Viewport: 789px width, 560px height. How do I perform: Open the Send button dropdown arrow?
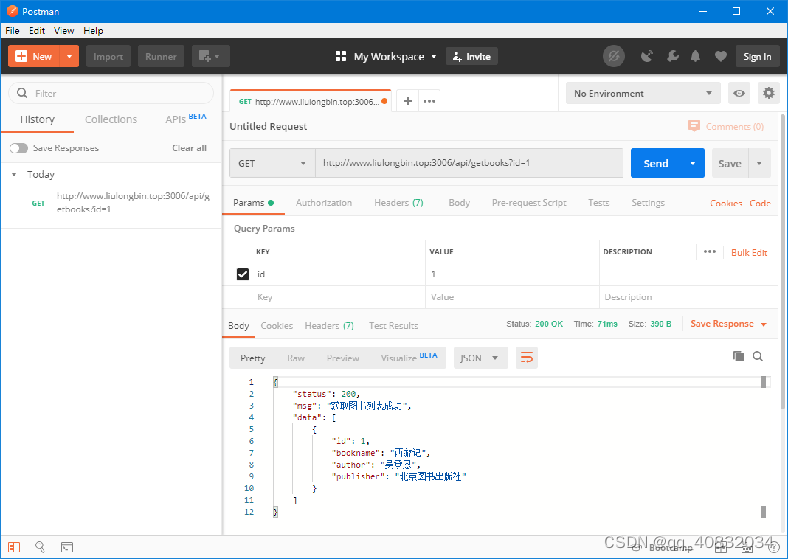tap(693, 163)
